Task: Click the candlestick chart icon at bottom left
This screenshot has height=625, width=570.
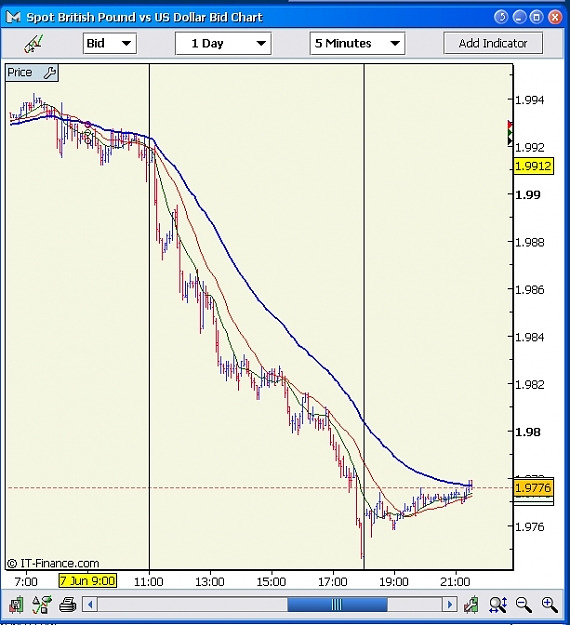Action: pyautogui.click(x=16, y=605)
